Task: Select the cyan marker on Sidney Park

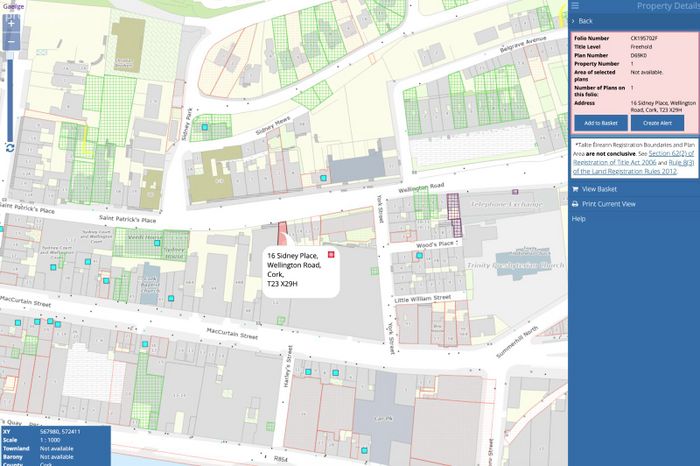Action: pyautogui.click(x=204, y=127)
